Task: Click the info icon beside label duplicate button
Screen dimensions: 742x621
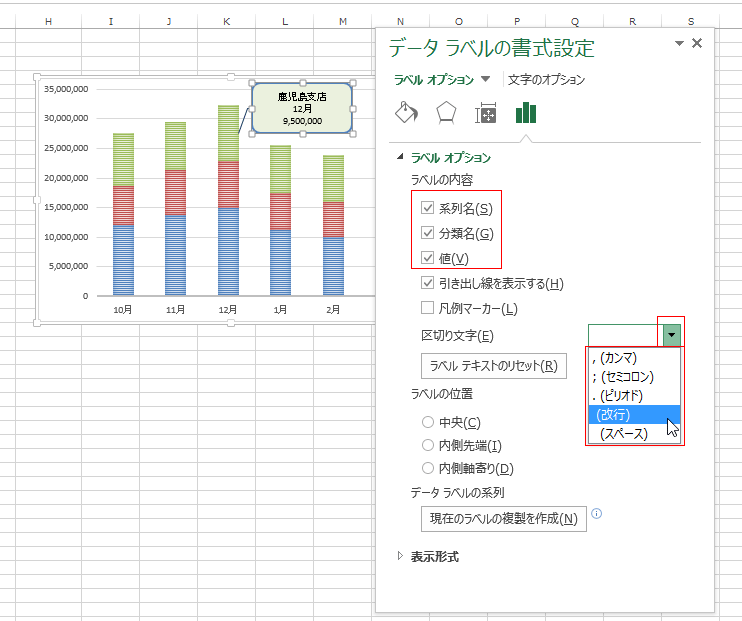Action: [597, 514]
